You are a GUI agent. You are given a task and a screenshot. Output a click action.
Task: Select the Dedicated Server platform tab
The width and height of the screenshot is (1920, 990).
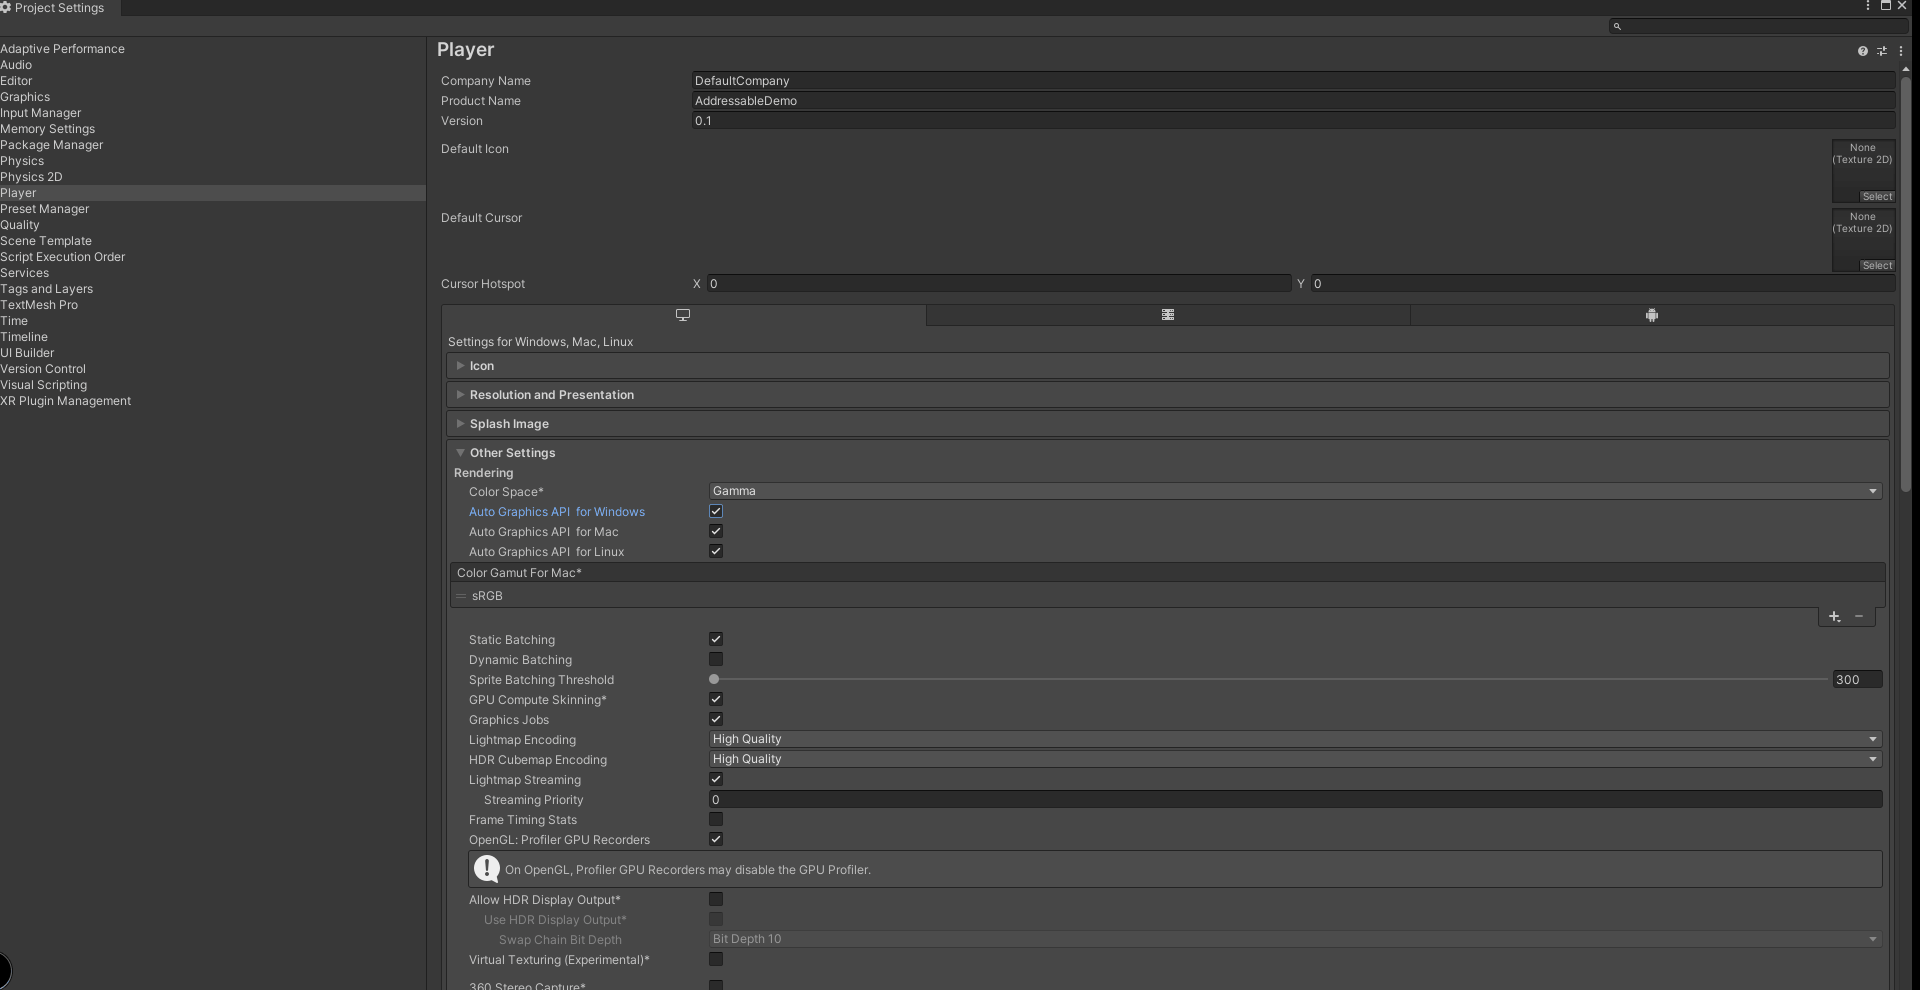click(x=1168, y=315)
